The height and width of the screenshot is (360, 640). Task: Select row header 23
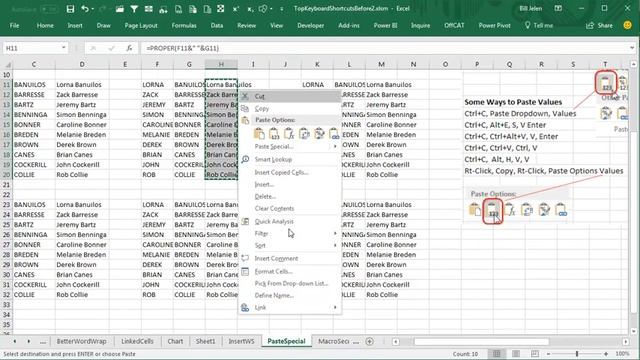tap(6, 204)
